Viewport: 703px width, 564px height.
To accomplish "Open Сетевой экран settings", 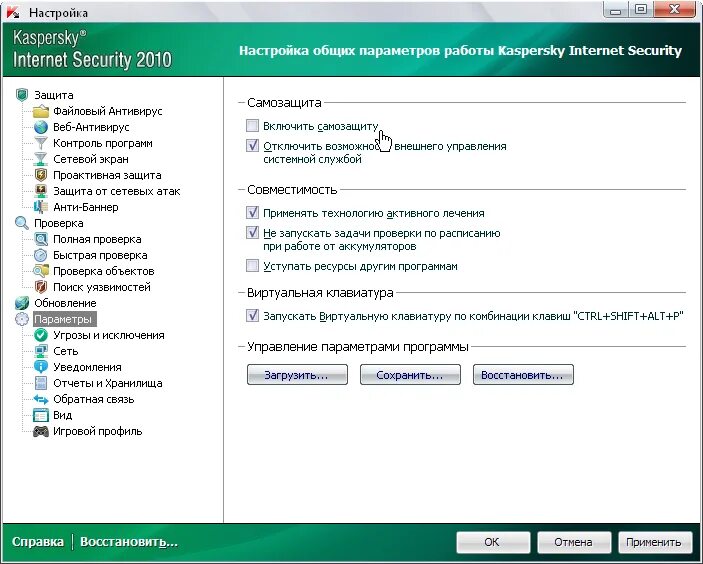I will [x=91, y=159].
